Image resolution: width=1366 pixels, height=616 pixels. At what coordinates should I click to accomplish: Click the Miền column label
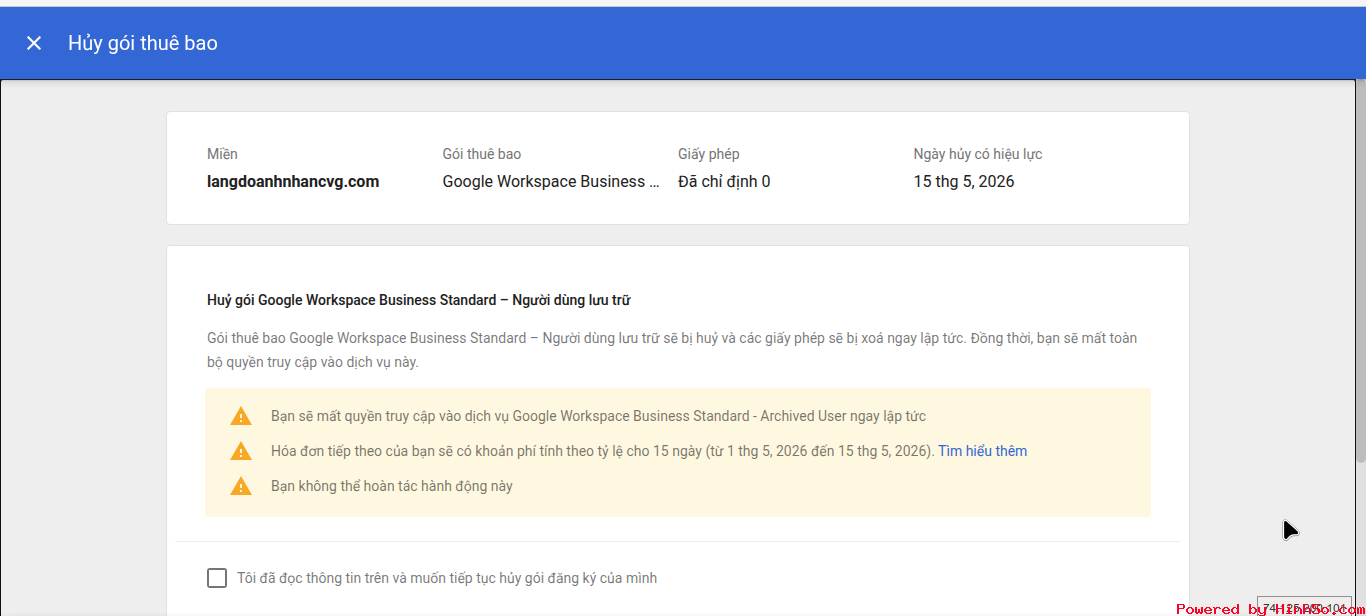point(222,154)
